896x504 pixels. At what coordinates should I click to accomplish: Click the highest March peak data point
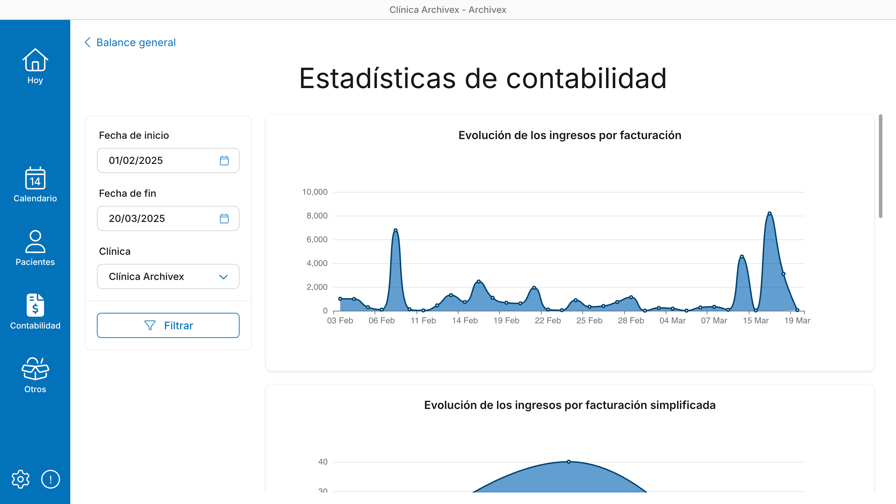click(x=770, y=214)
